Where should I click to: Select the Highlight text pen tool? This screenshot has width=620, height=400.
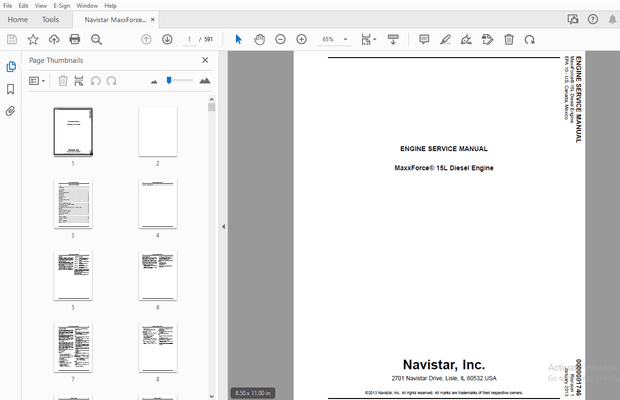[x=445, y=39]
